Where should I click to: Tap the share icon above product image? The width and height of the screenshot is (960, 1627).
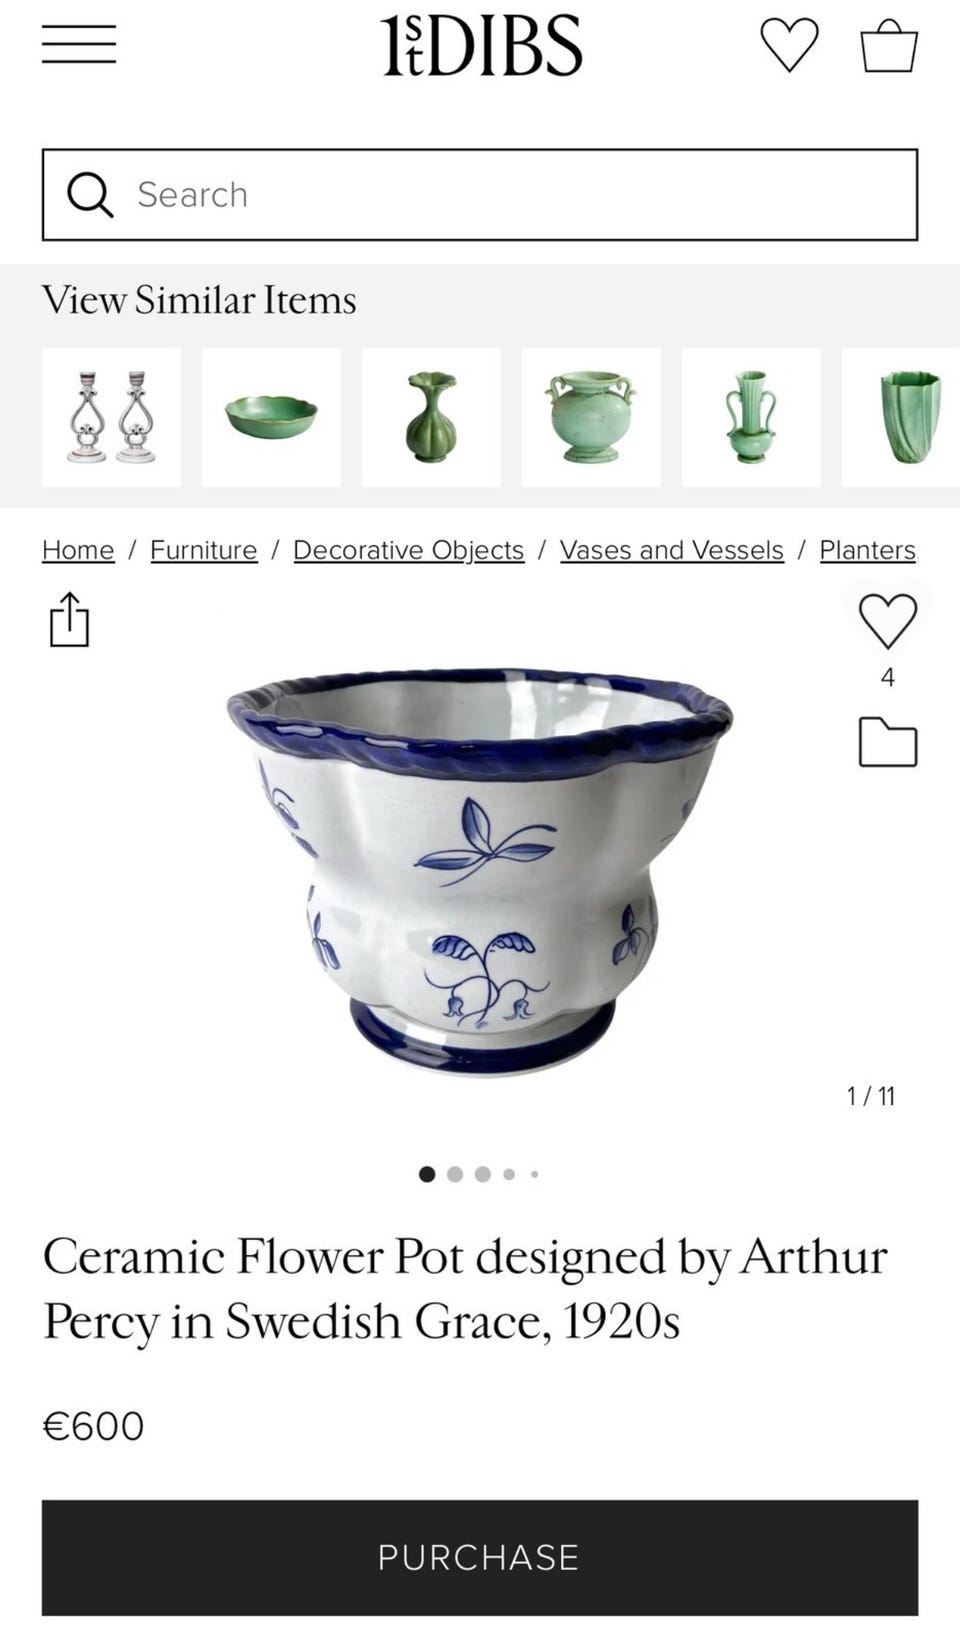[69, 619]
